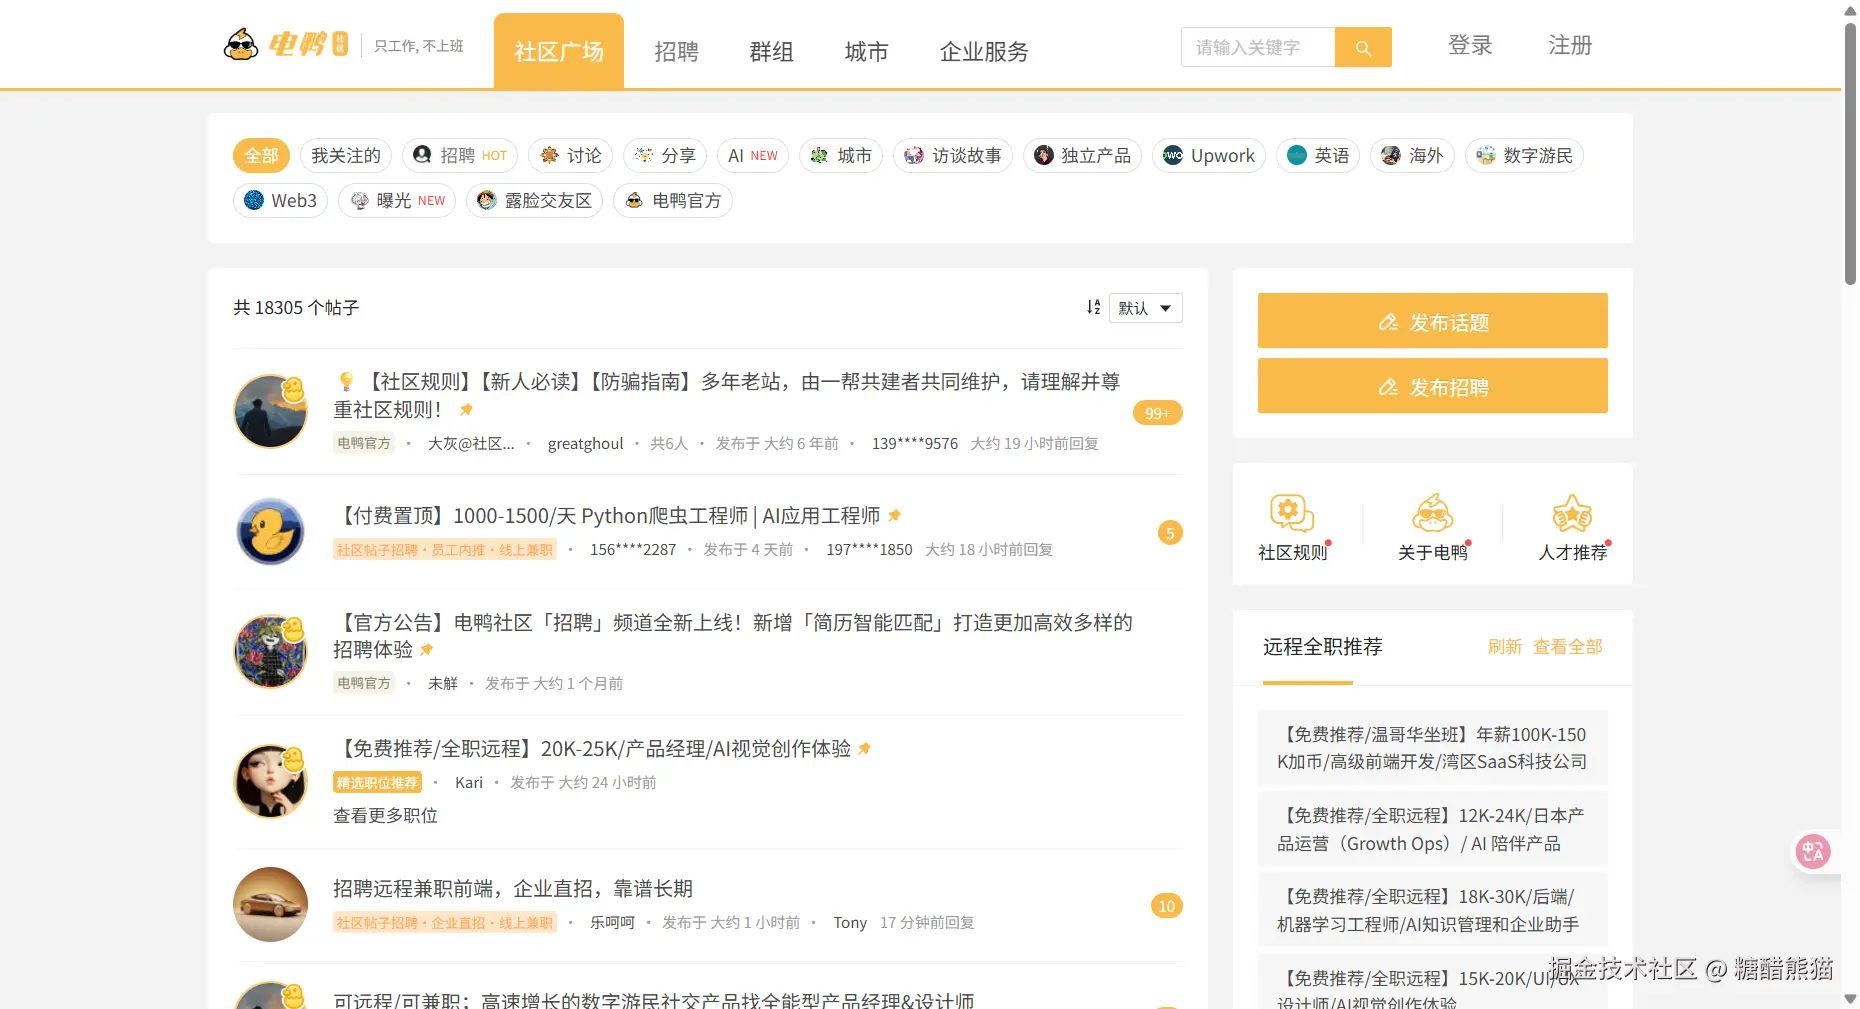The image size is (1860, 1009).
Task: Switch to the 招聘 tab
Action: [676, 52]
